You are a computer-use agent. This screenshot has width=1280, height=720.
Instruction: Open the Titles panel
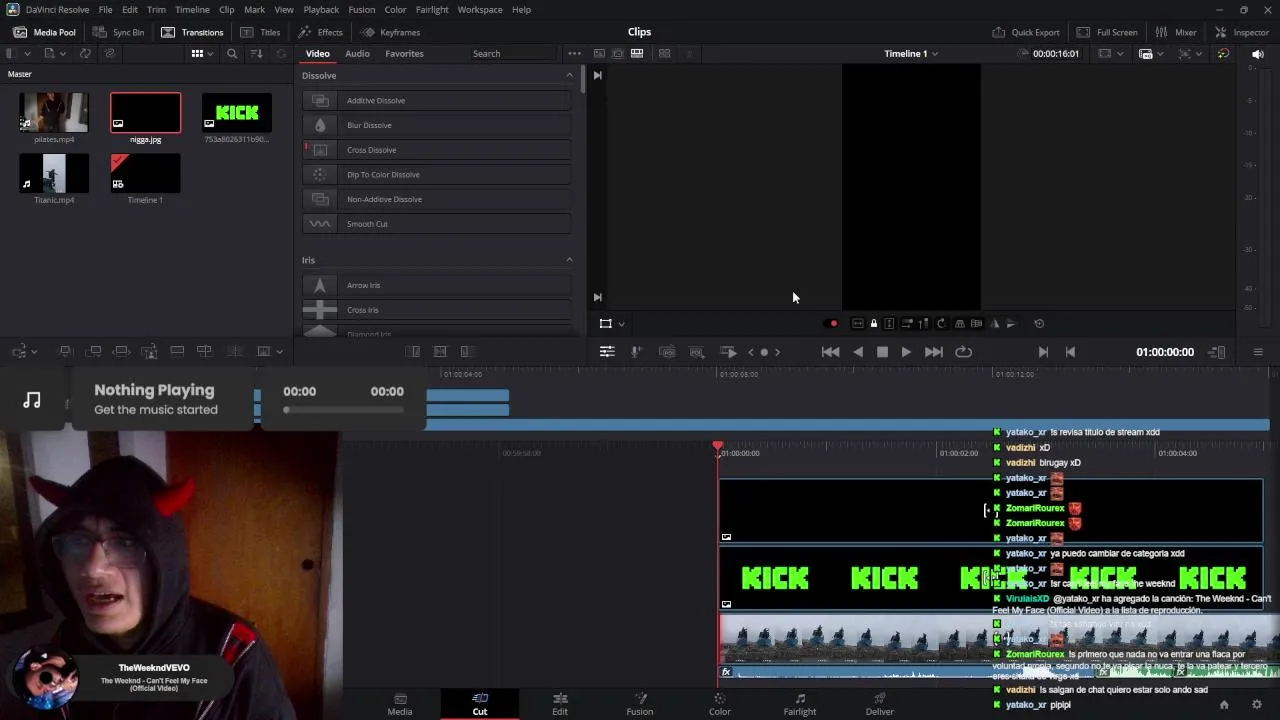(x=260, y=32)
